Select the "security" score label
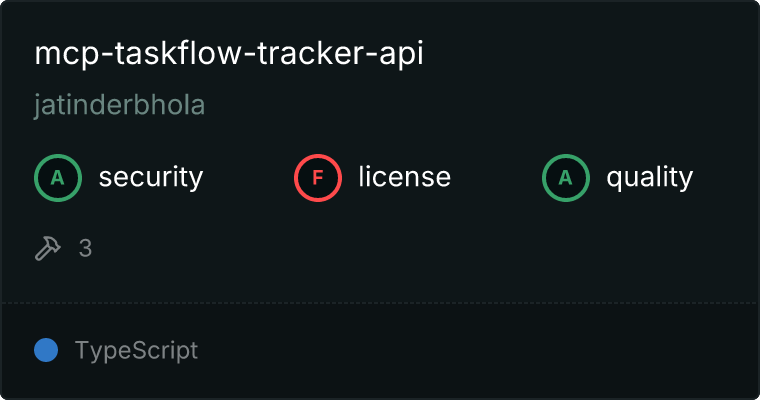The width and height of the screenshot is (760, 400). pyautogui.click(x=151, y=178)
